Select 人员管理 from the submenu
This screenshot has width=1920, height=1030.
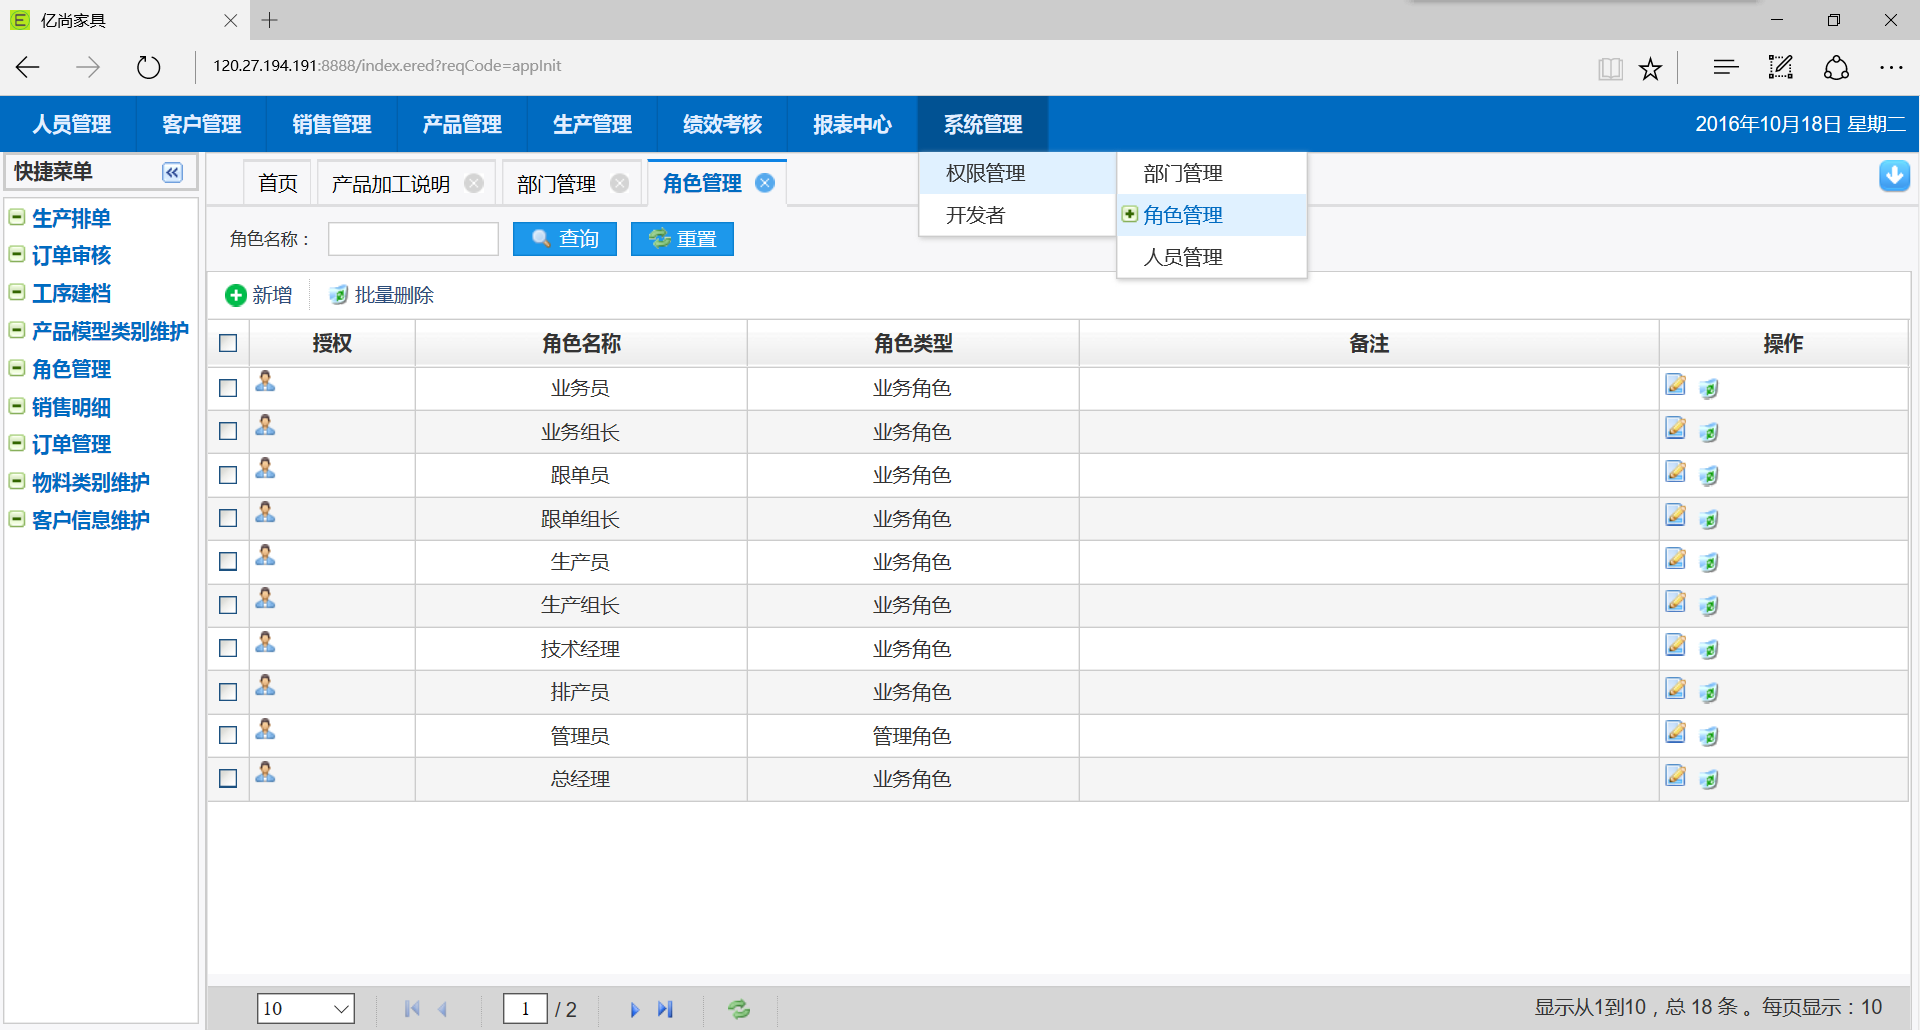[1183, 257]
